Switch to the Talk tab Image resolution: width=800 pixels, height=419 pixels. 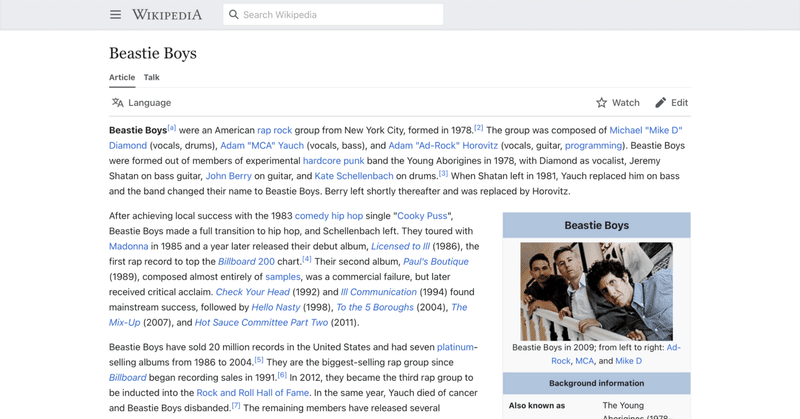pyautogui.click(x=151, y=77)
